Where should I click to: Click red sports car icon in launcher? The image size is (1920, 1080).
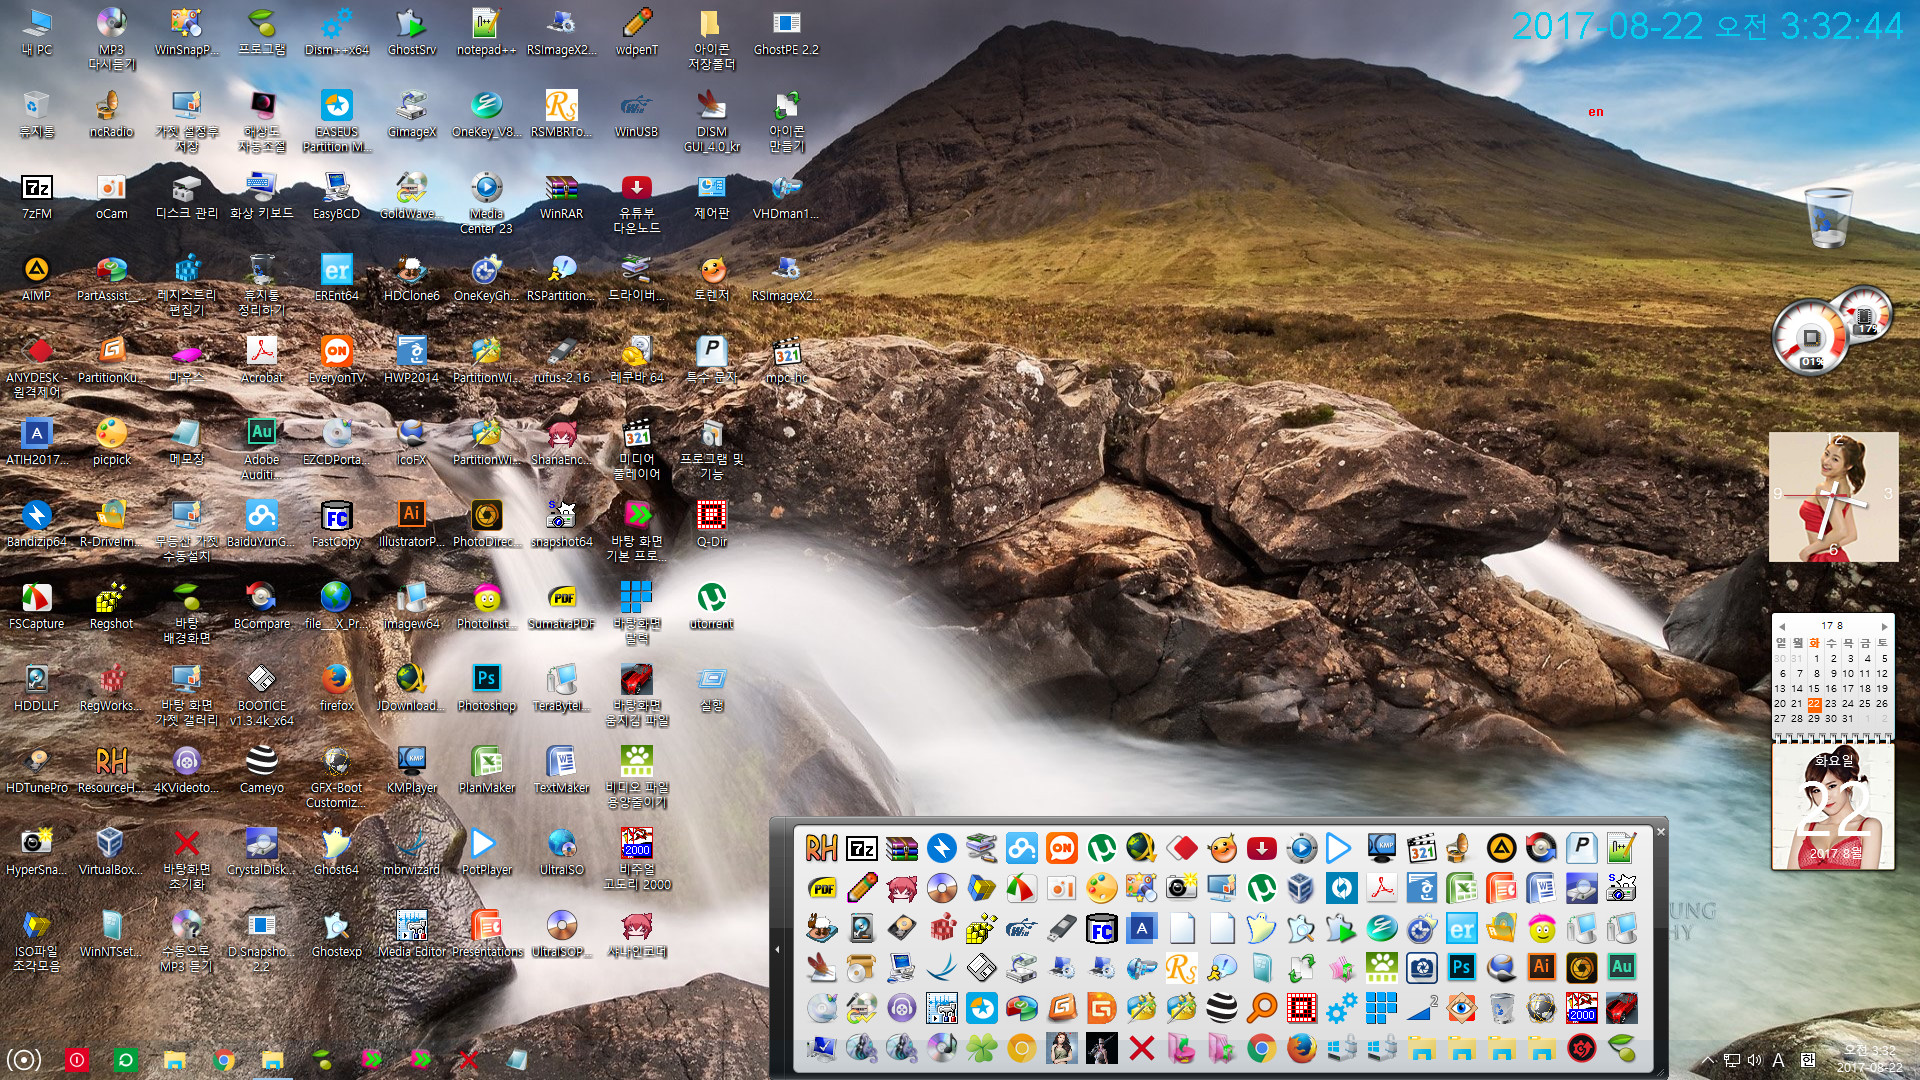pyautogui.click(x=1621, y=1008)
